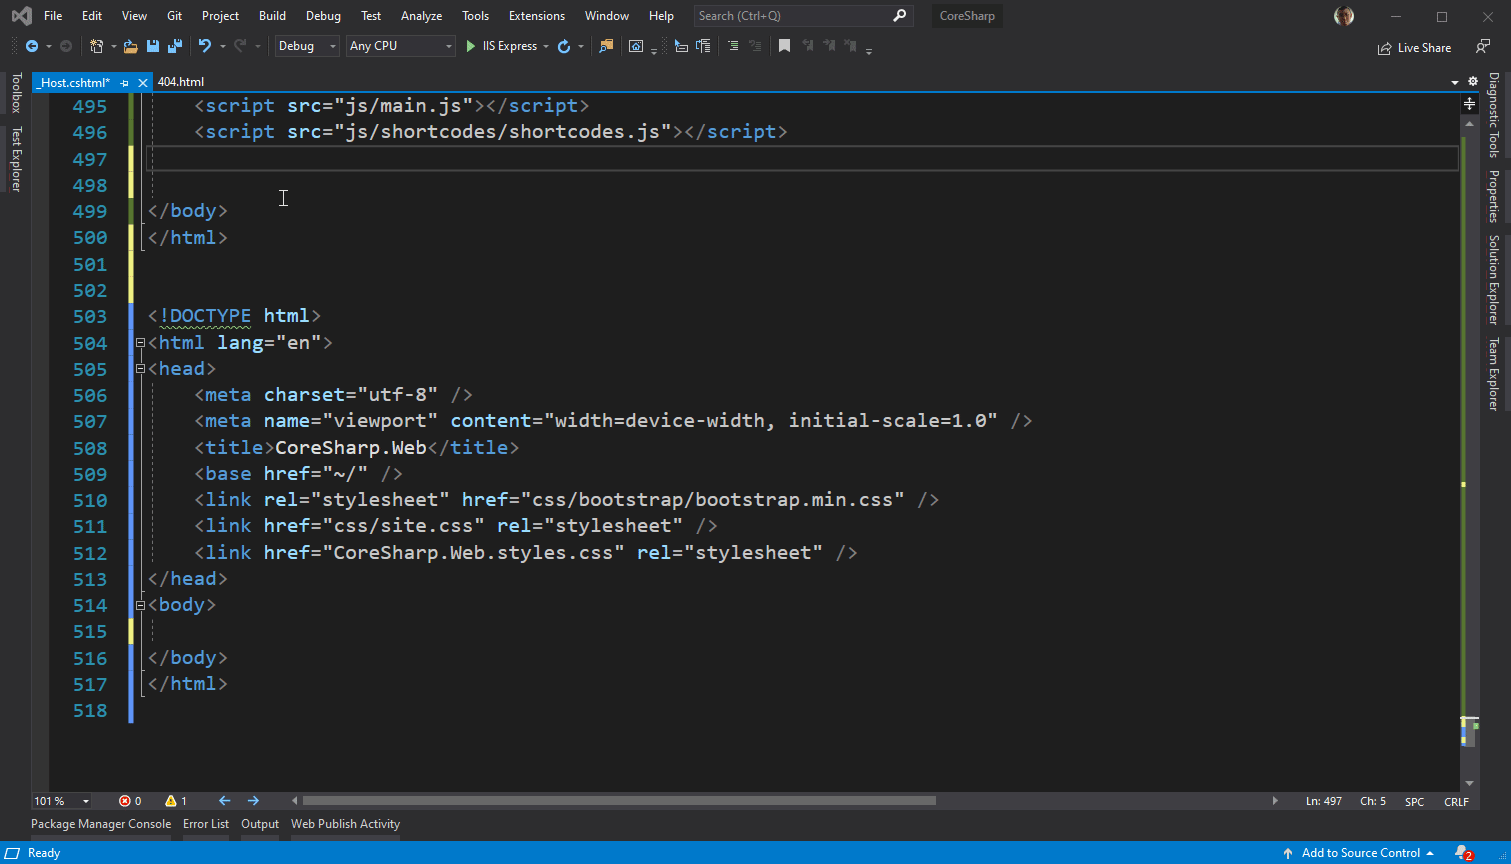Open the Debug configuration dropdown

point(307,46)
